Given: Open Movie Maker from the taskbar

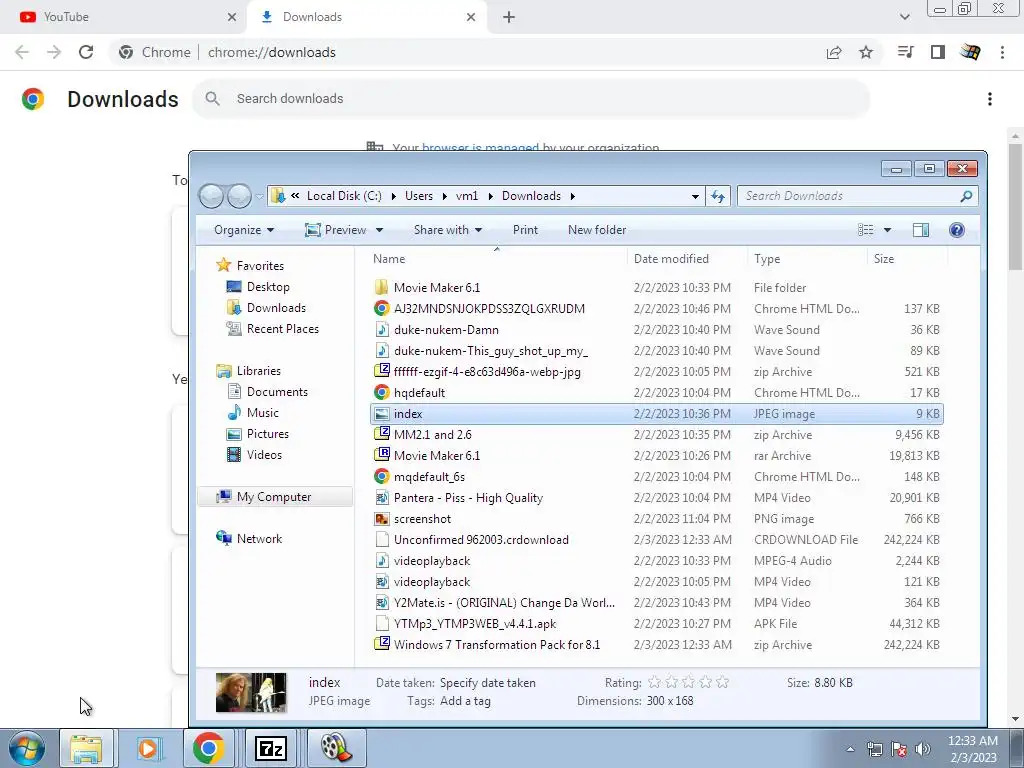Looking at the screenshot, I should pyautogui.click(x=336, y=748).
